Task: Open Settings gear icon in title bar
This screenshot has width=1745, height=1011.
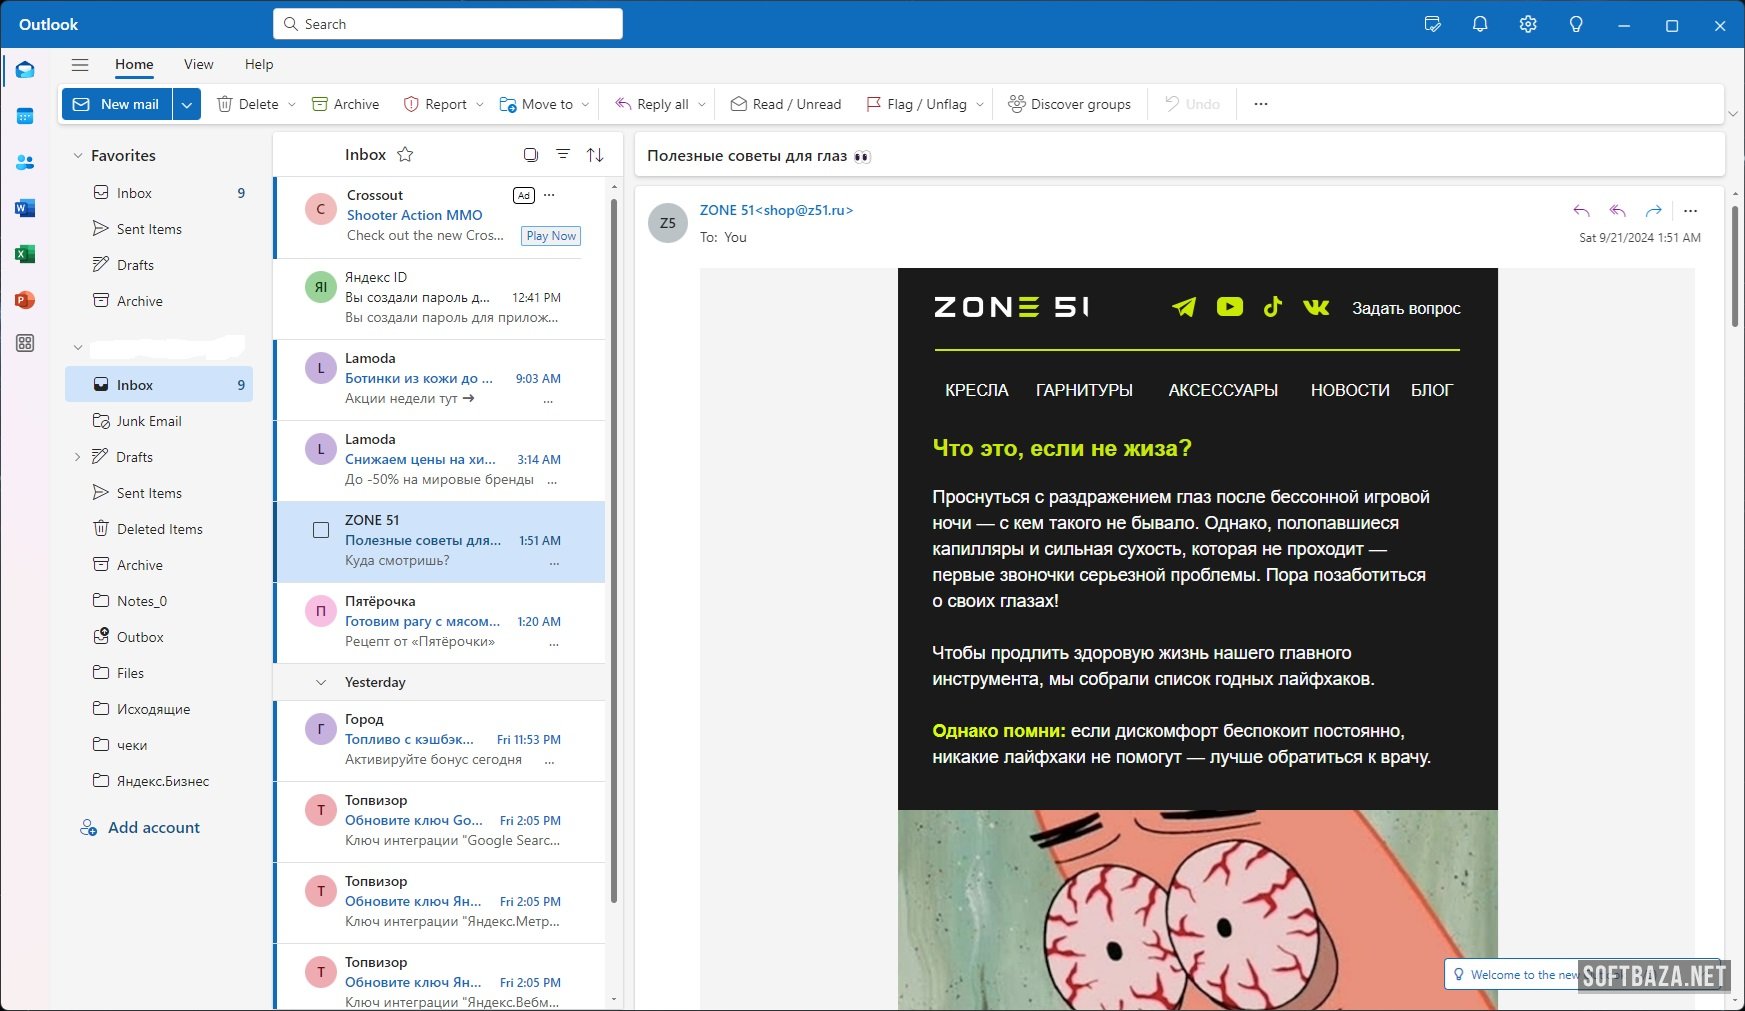Action: click(1527, 24)
